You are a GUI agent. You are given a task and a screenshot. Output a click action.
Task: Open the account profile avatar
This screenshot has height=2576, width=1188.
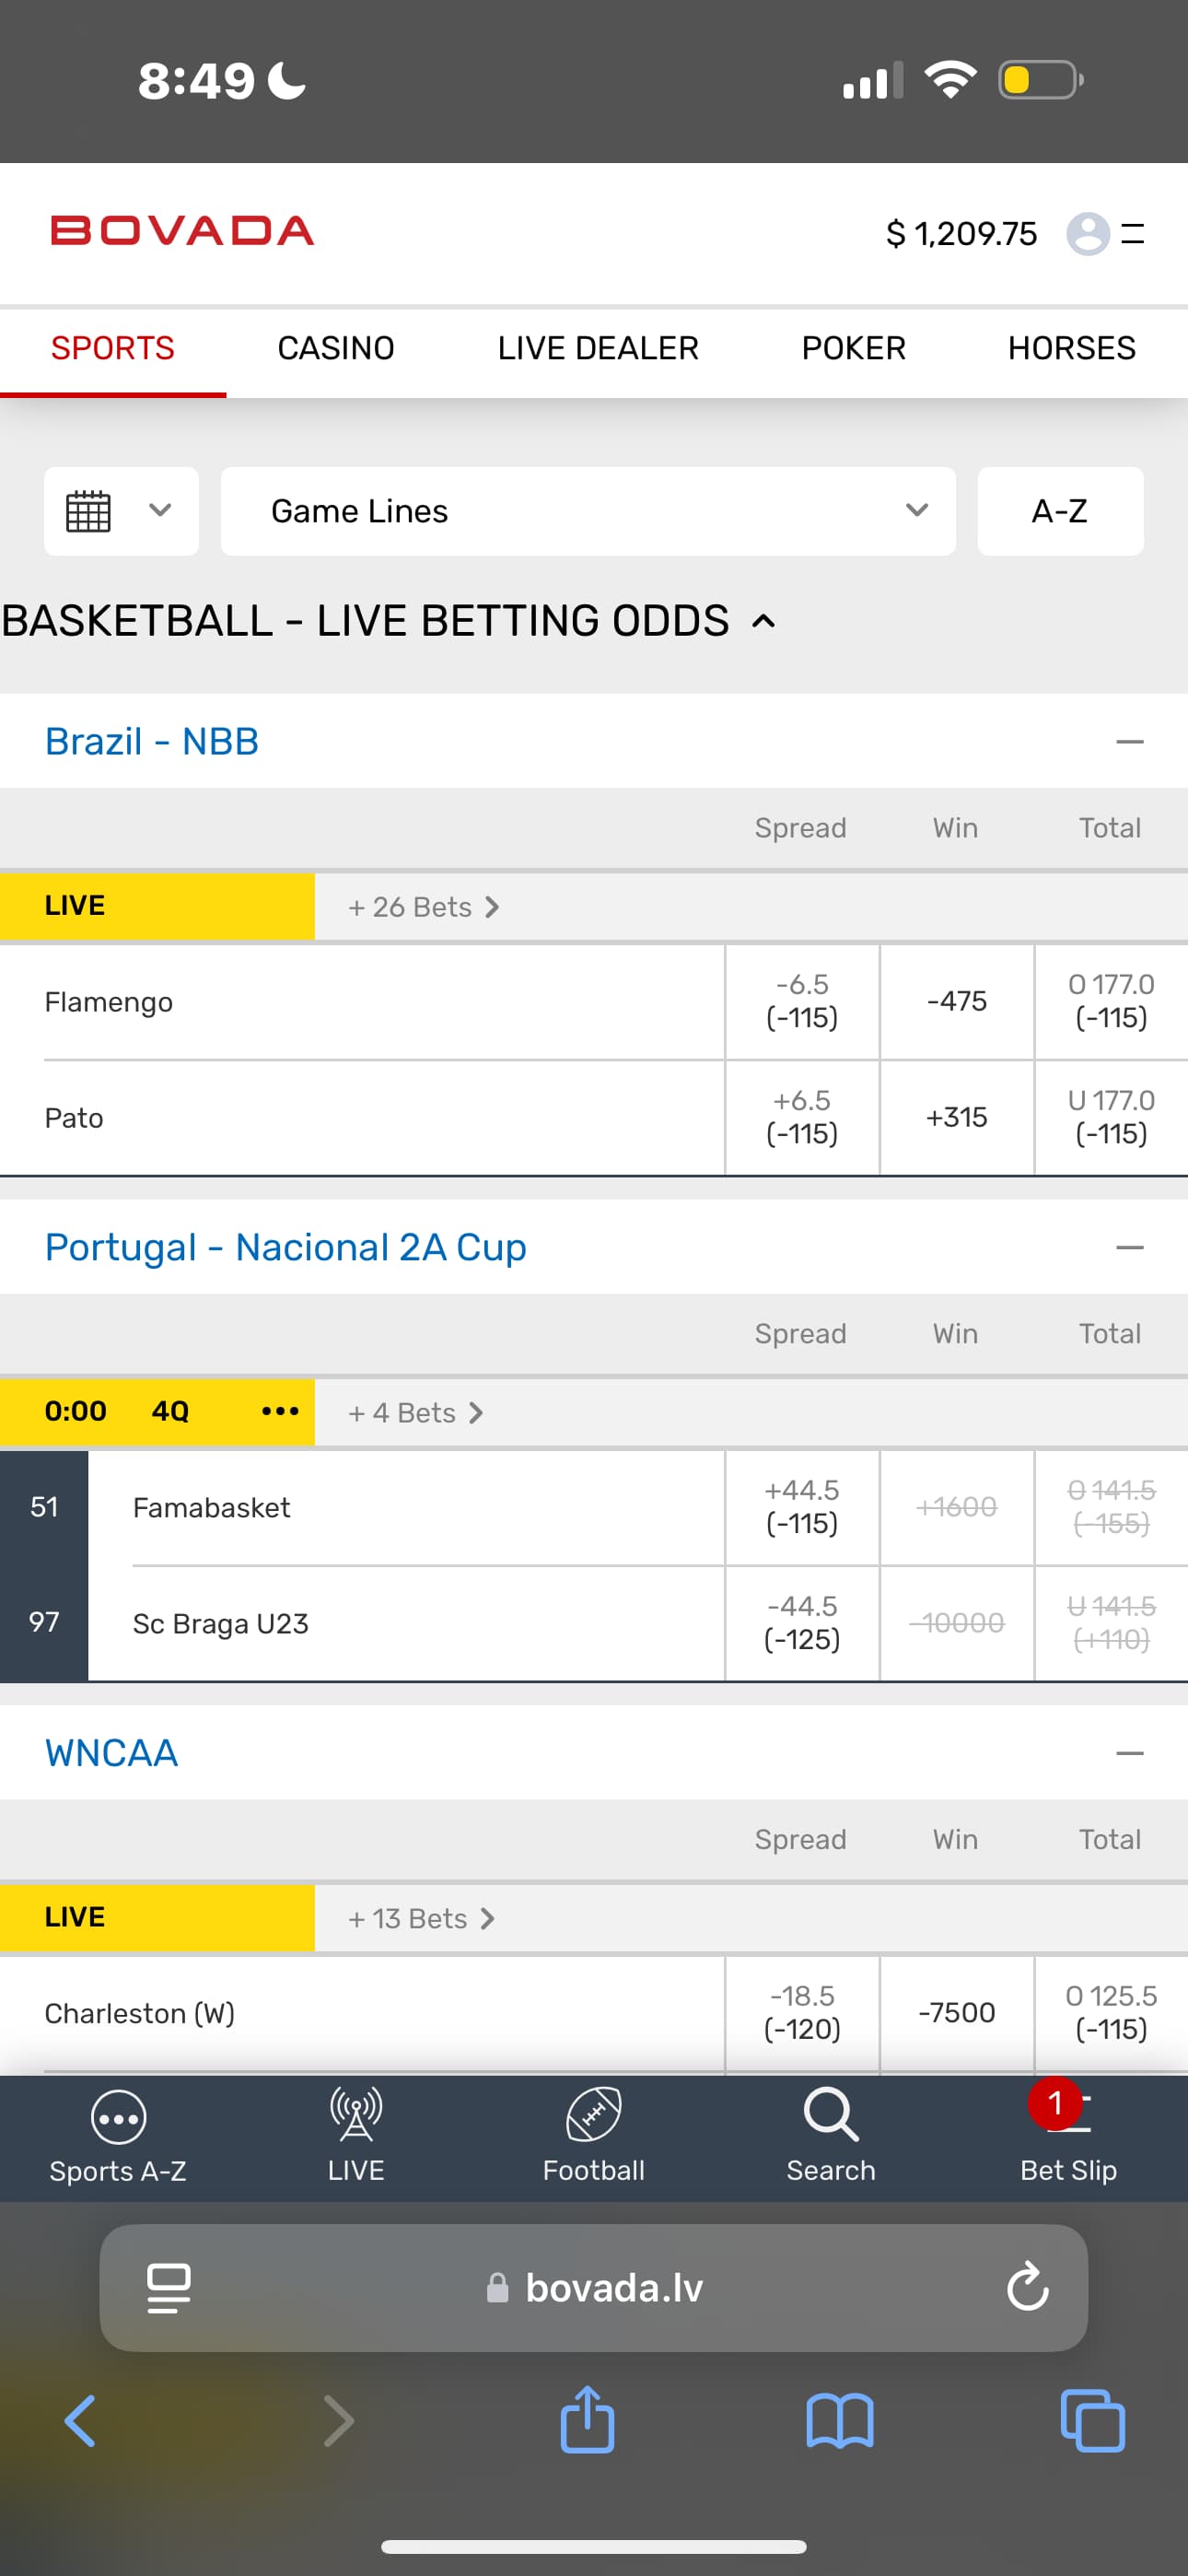point(1088,234)
